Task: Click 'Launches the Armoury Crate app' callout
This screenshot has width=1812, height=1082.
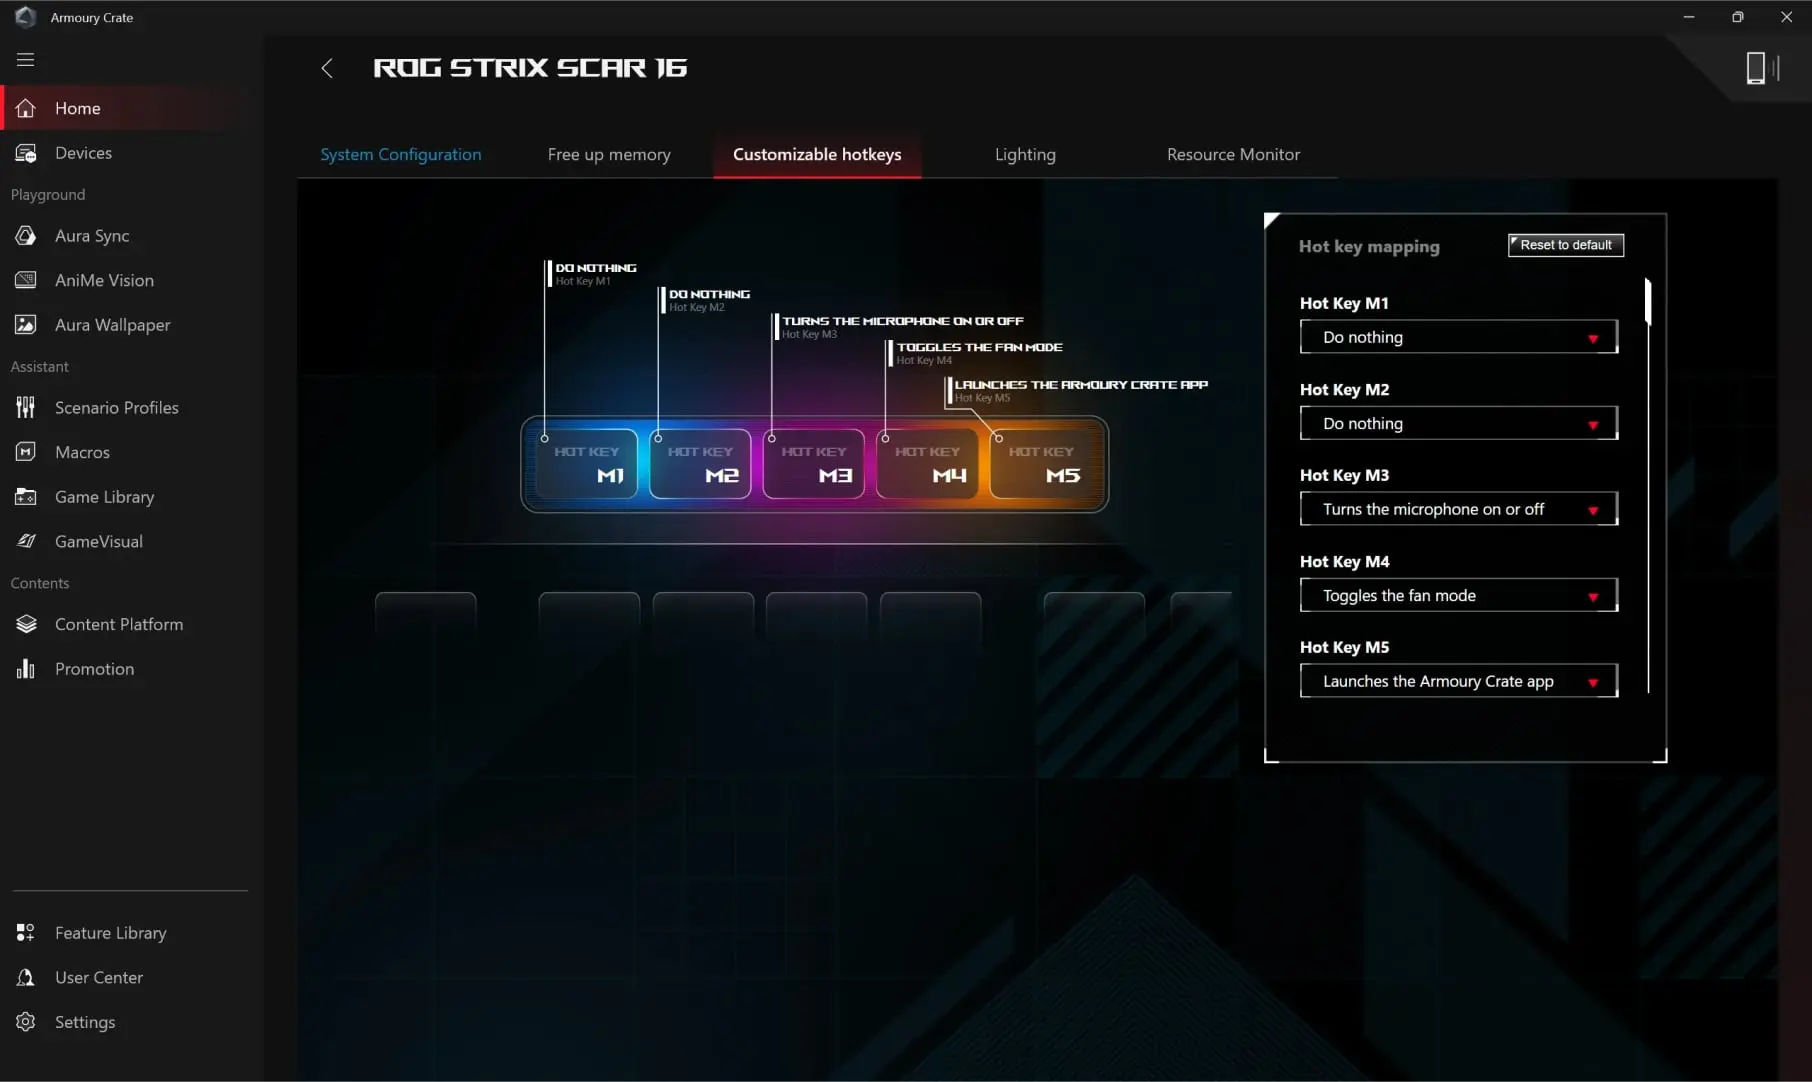Action: 1081,384
